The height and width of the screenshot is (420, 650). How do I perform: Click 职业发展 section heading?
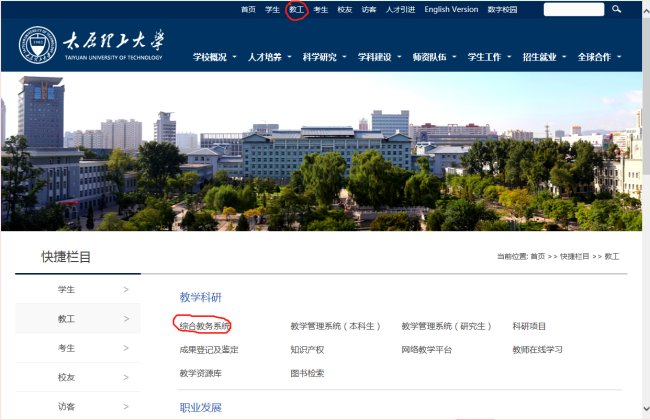[200, 408]
